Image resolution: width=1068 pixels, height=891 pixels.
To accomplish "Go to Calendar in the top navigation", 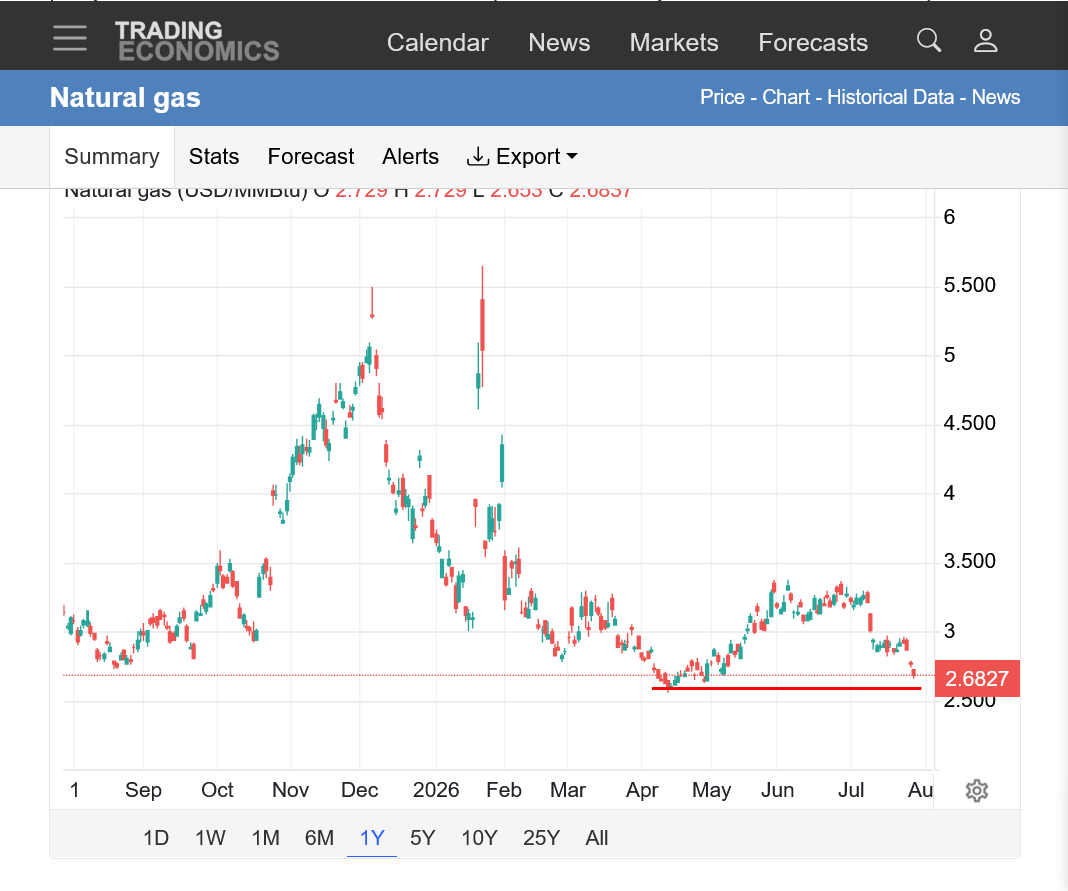I will [x=438, y=42].
